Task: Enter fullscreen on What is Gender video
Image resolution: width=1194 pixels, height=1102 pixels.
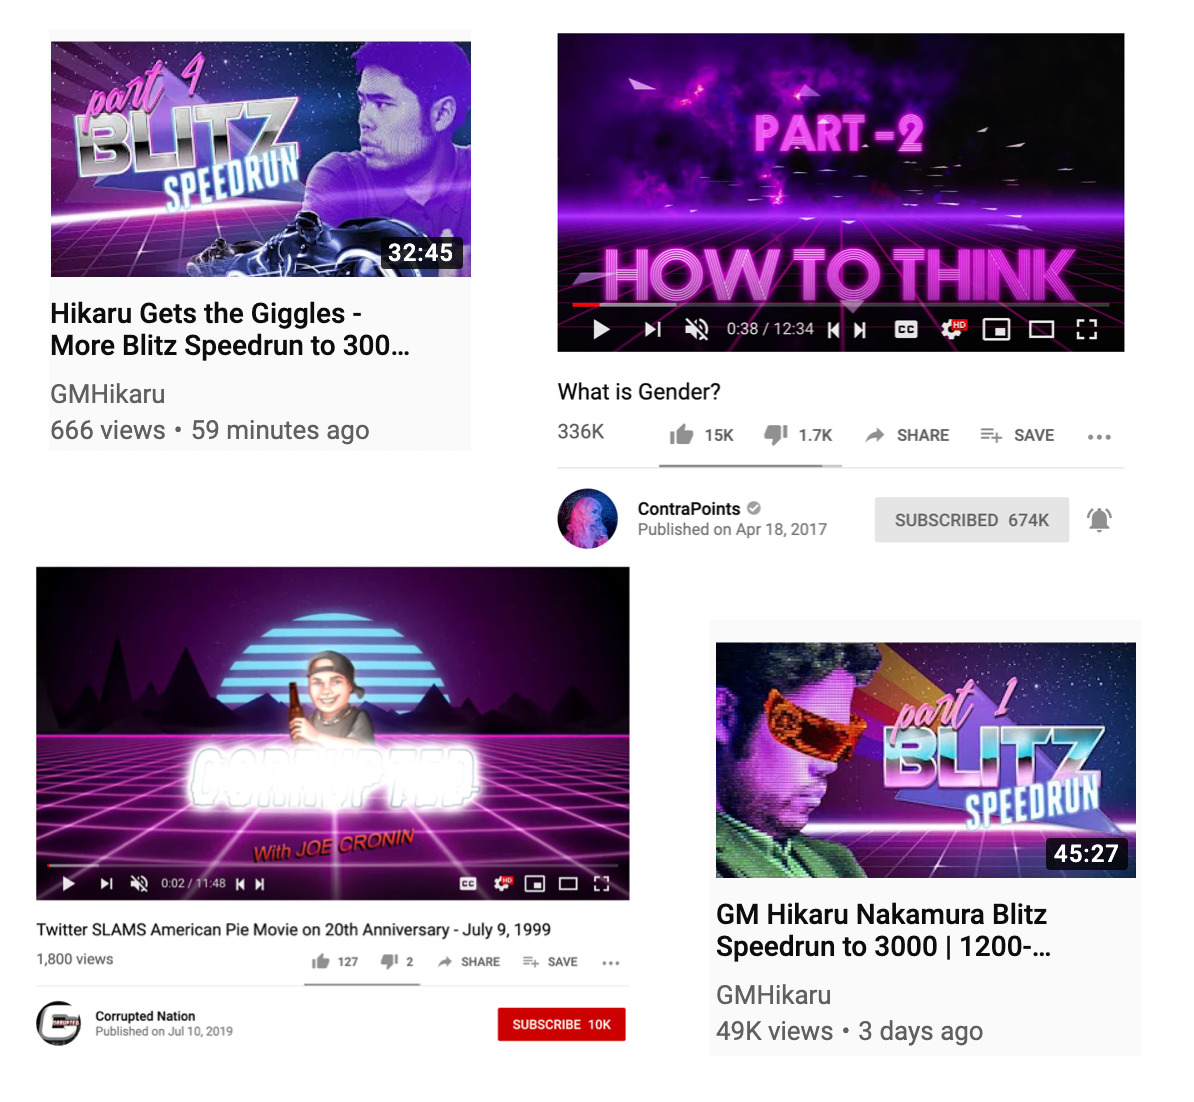Action: [x=1087, y=330]
